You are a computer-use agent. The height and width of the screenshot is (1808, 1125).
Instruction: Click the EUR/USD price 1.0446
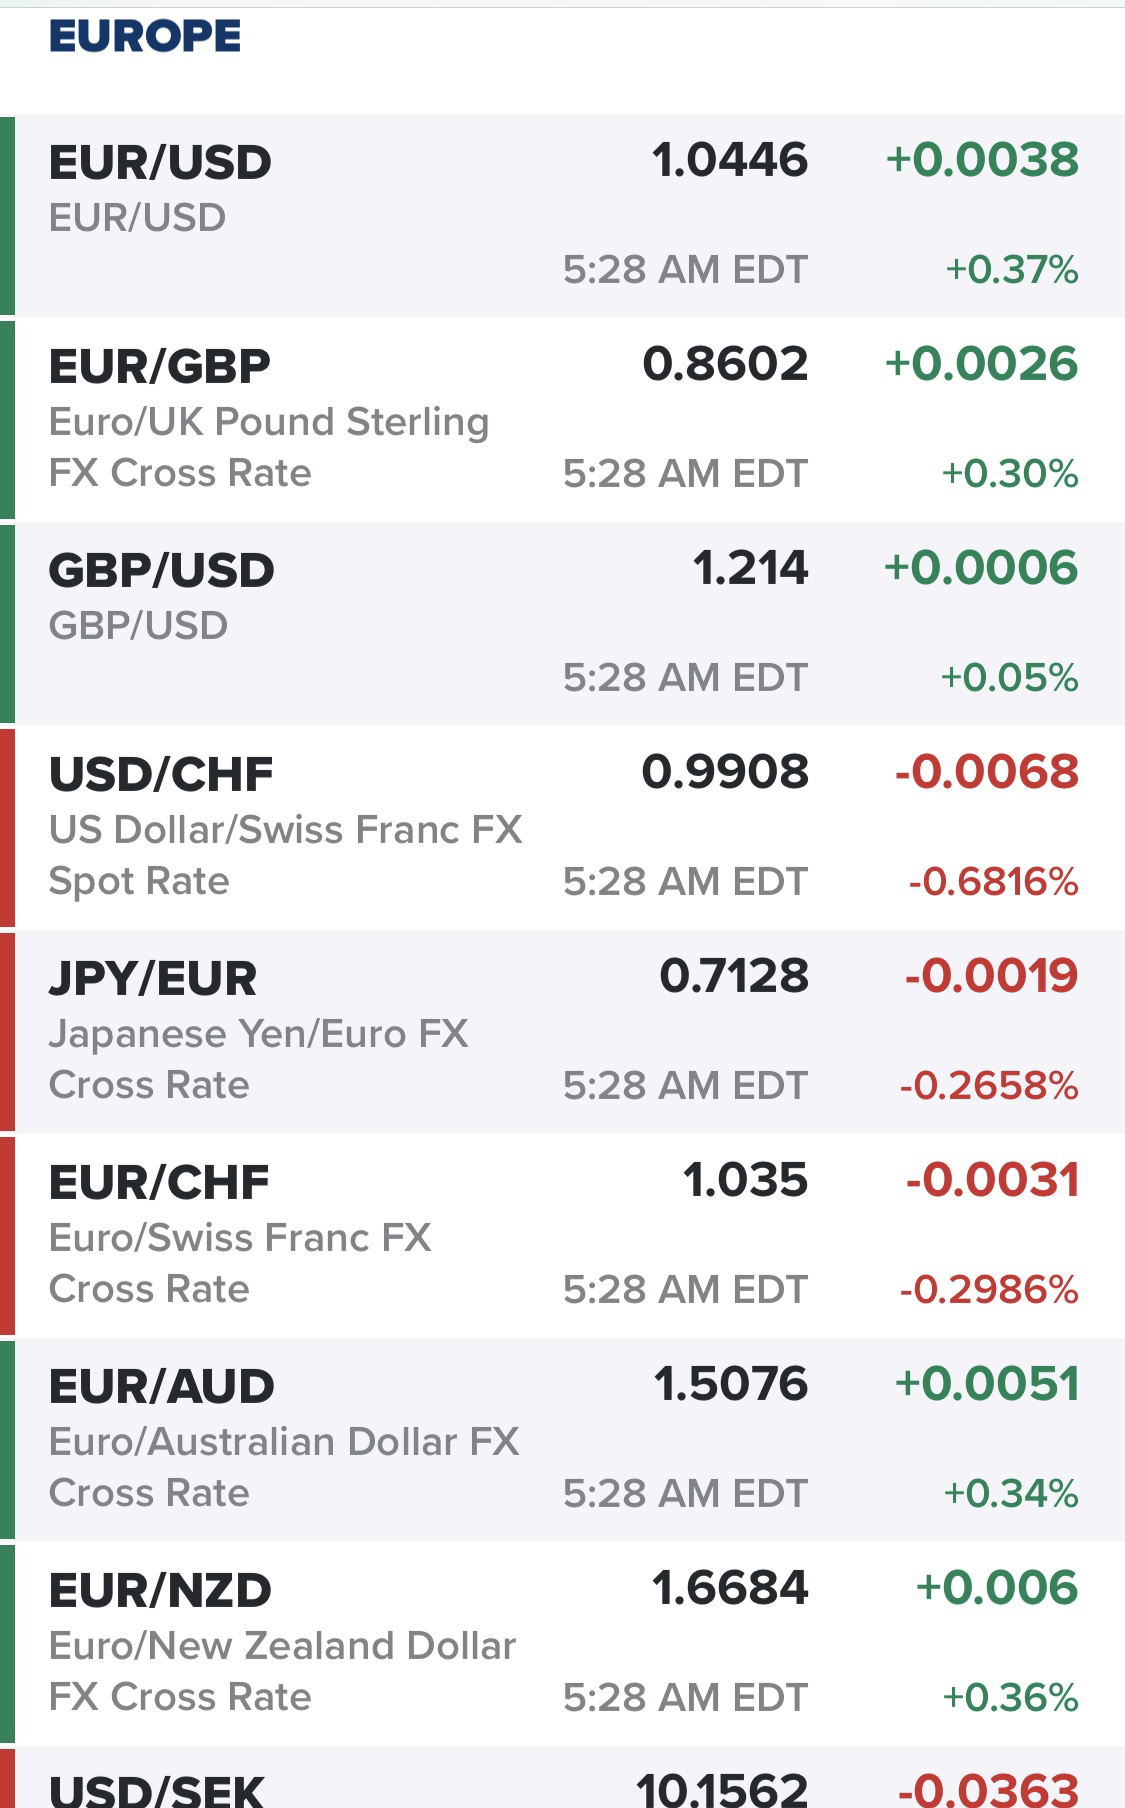[730, 160]
